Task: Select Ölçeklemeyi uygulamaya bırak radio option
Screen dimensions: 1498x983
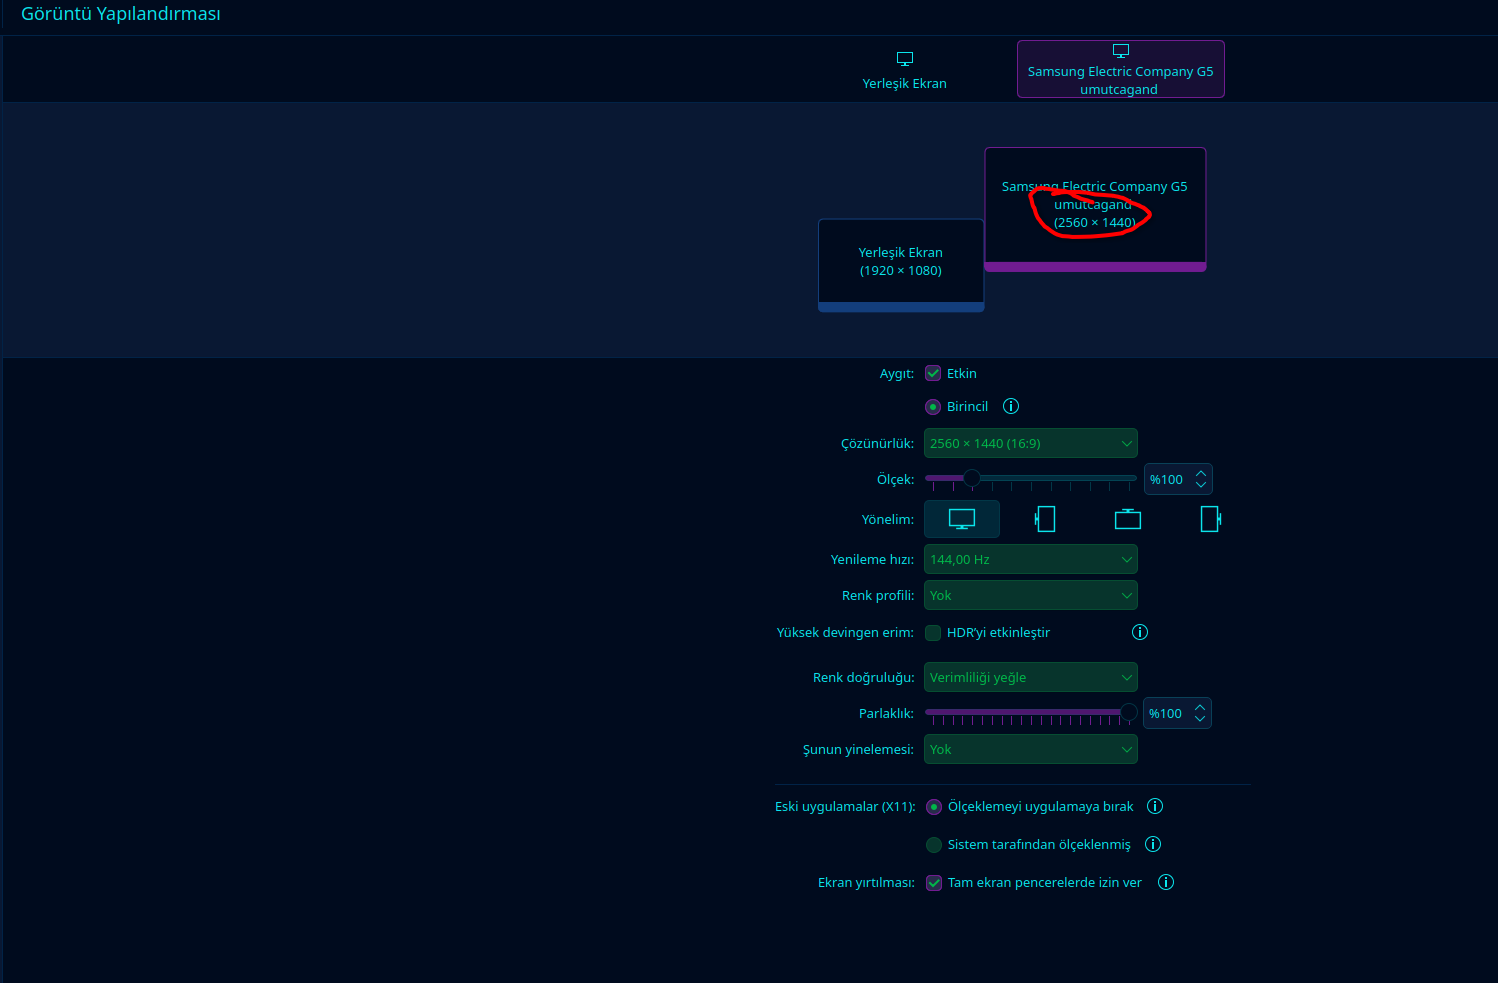Action: point(934,807)
